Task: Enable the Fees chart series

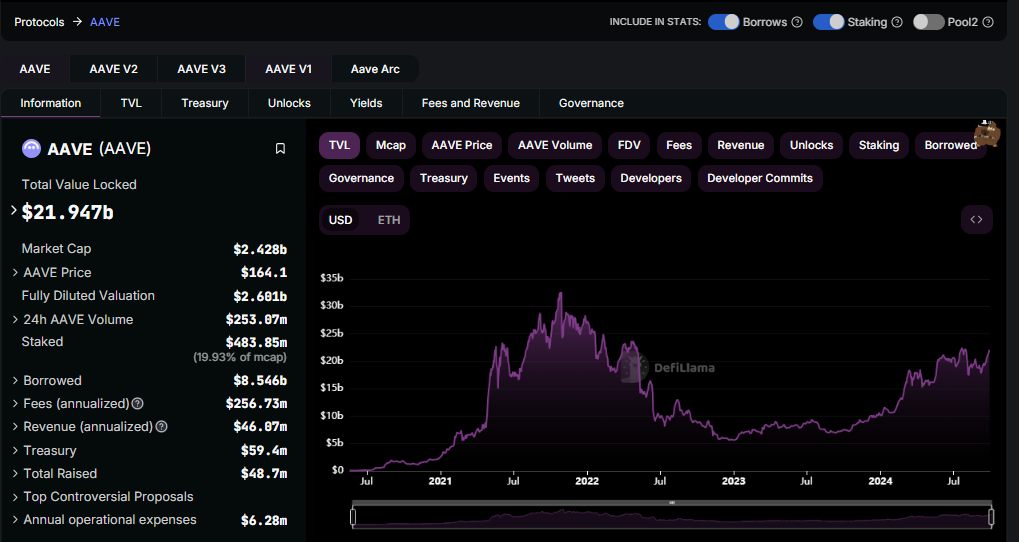Action: coord(678,146)
